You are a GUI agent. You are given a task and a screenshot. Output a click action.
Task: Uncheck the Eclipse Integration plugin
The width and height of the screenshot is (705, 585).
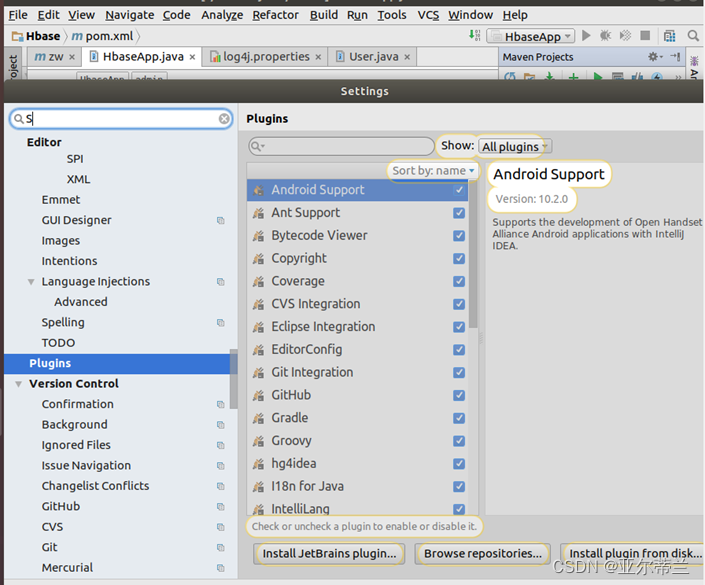[459, 327]
